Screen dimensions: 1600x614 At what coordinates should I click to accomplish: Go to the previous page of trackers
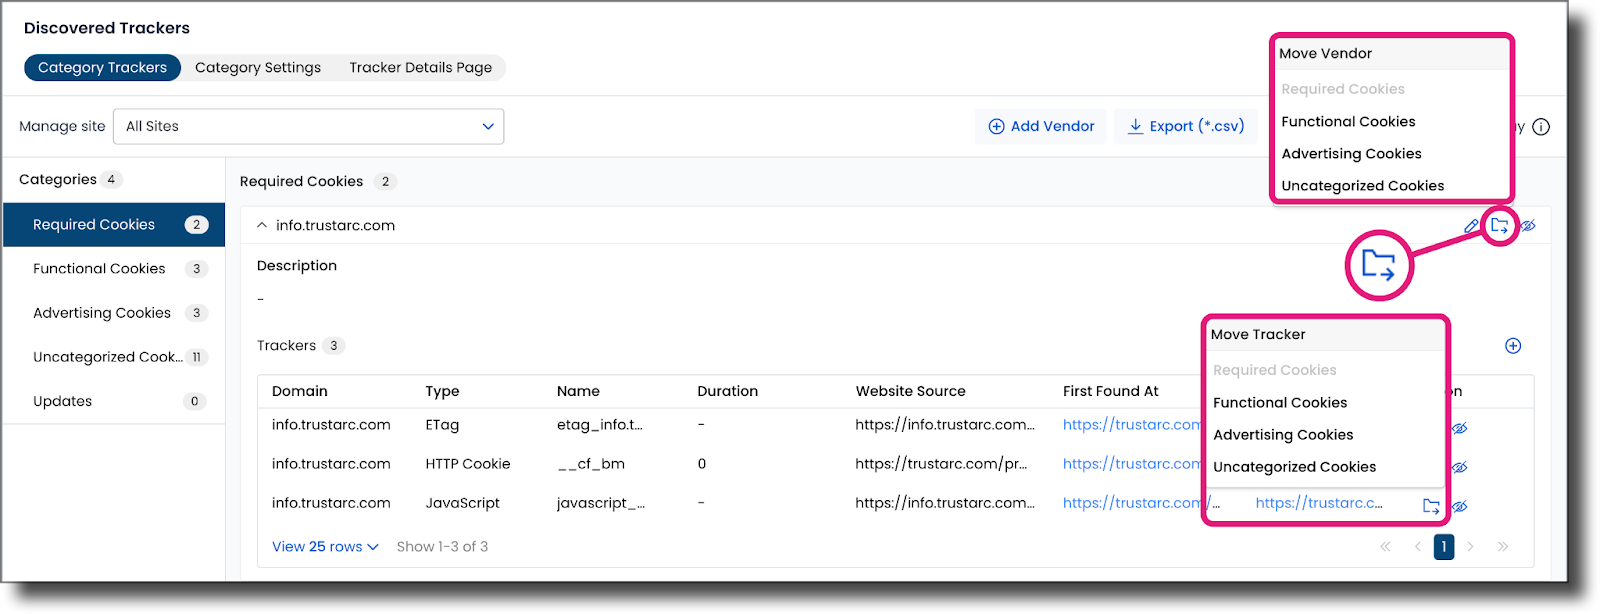(x=1417, y=546)
